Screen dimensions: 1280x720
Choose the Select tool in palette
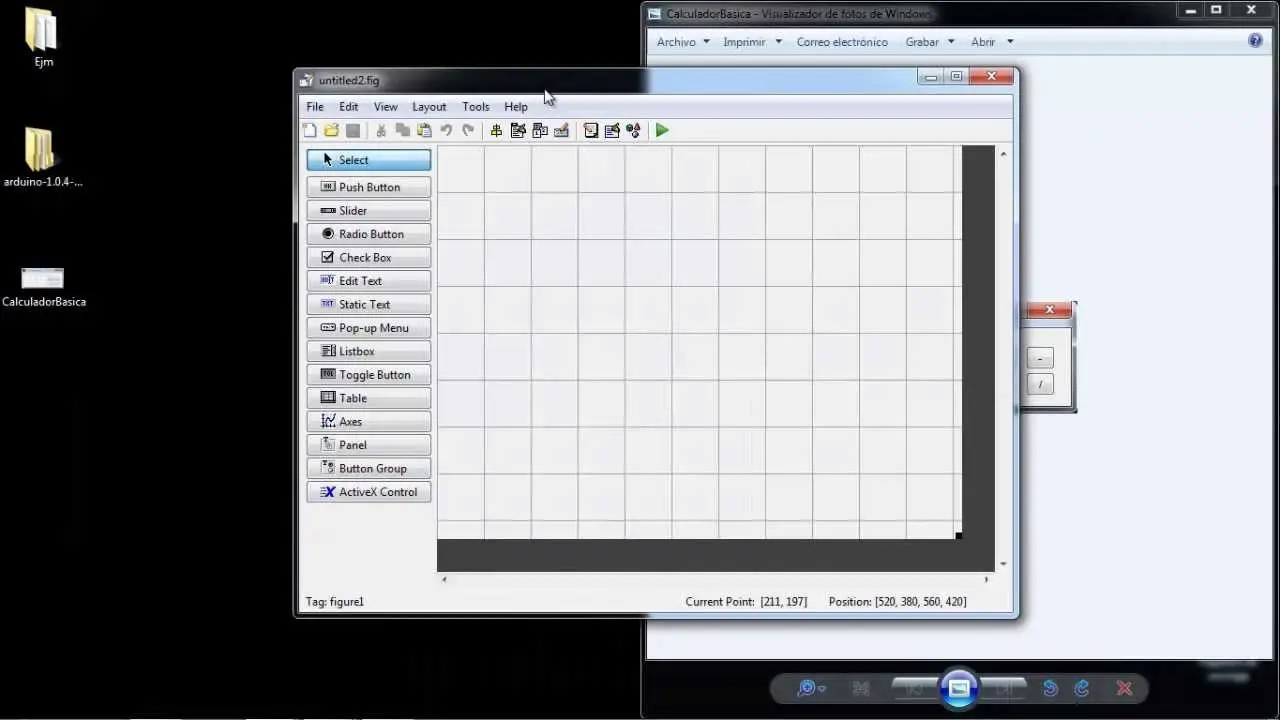(x=369, y=160)
